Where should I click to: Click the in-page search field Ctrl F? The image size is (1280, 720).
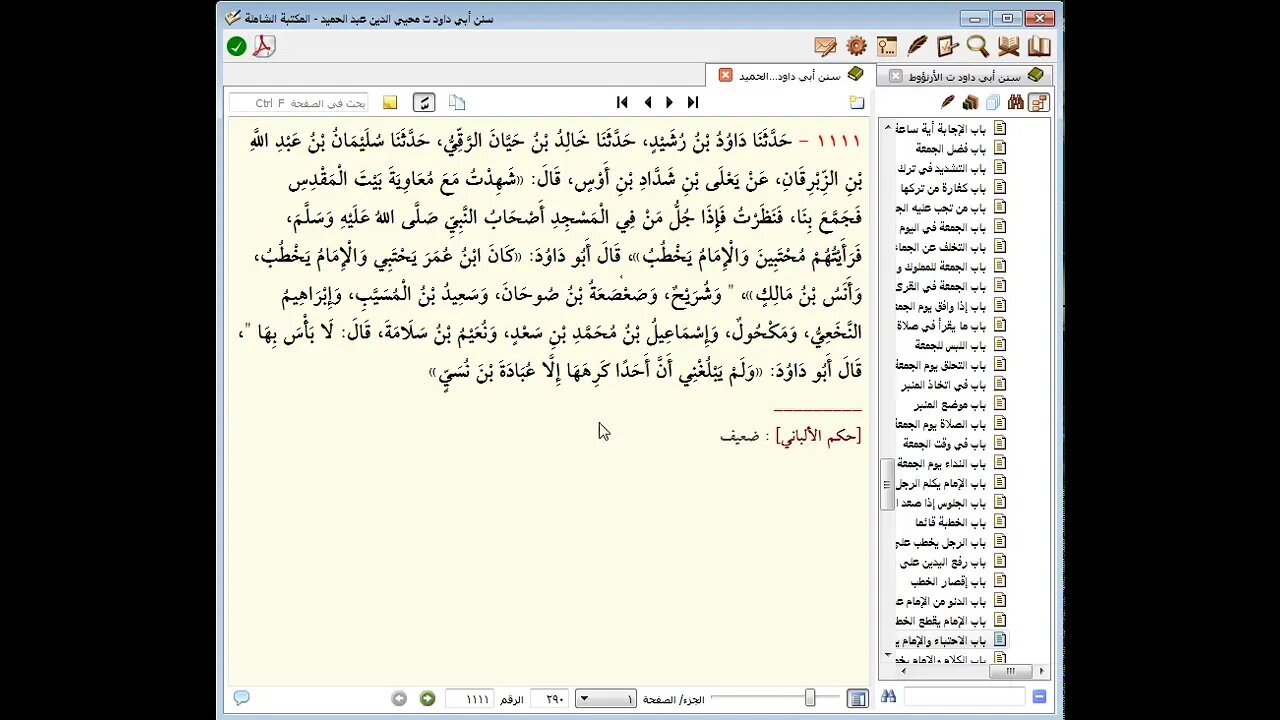(x=298, y=103)
